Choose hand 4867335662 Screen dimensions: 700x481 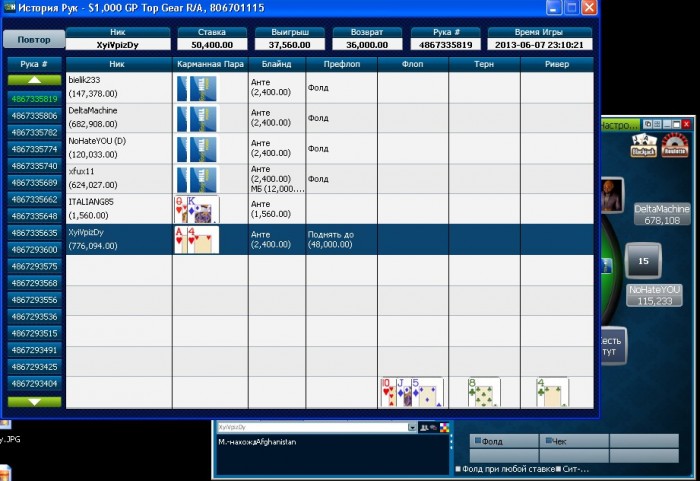point(34,199)
